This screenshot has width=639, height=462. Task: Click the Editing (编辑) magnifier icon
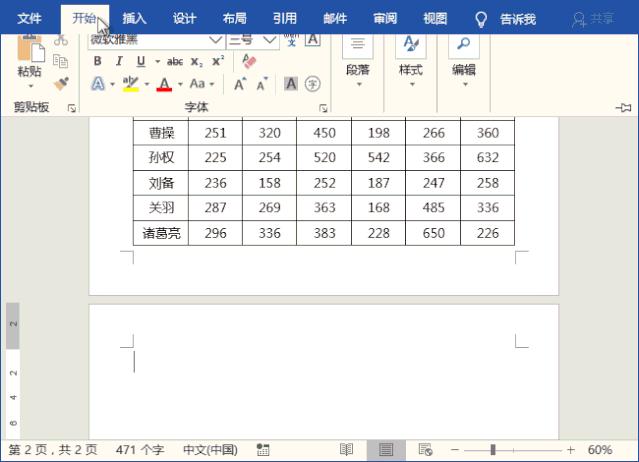coord(464,46)
